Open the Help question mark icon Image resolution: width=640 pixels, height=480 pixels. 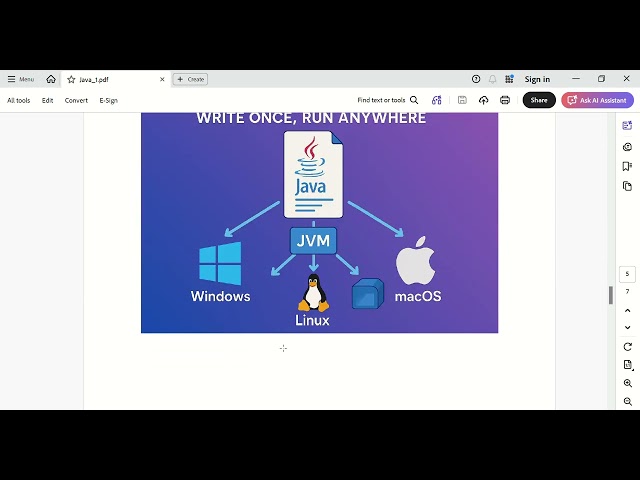pos(476,79)
